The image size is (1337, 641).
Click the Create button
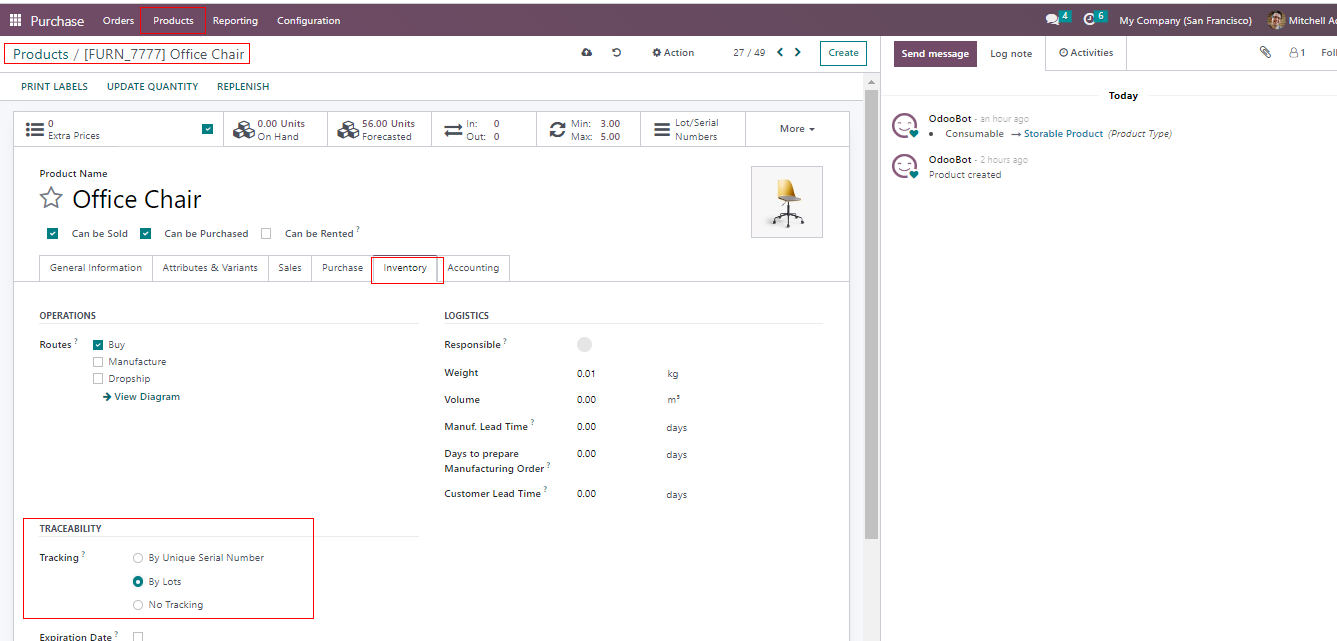coord(843,53)
